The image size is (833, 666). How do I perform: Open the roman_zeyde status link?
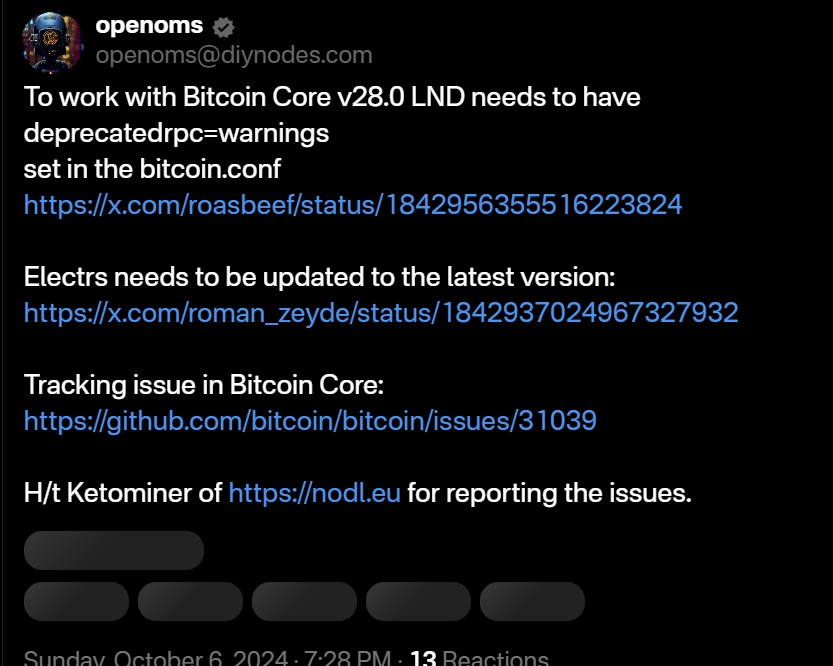pyautogui.click(x=381, y=313)
